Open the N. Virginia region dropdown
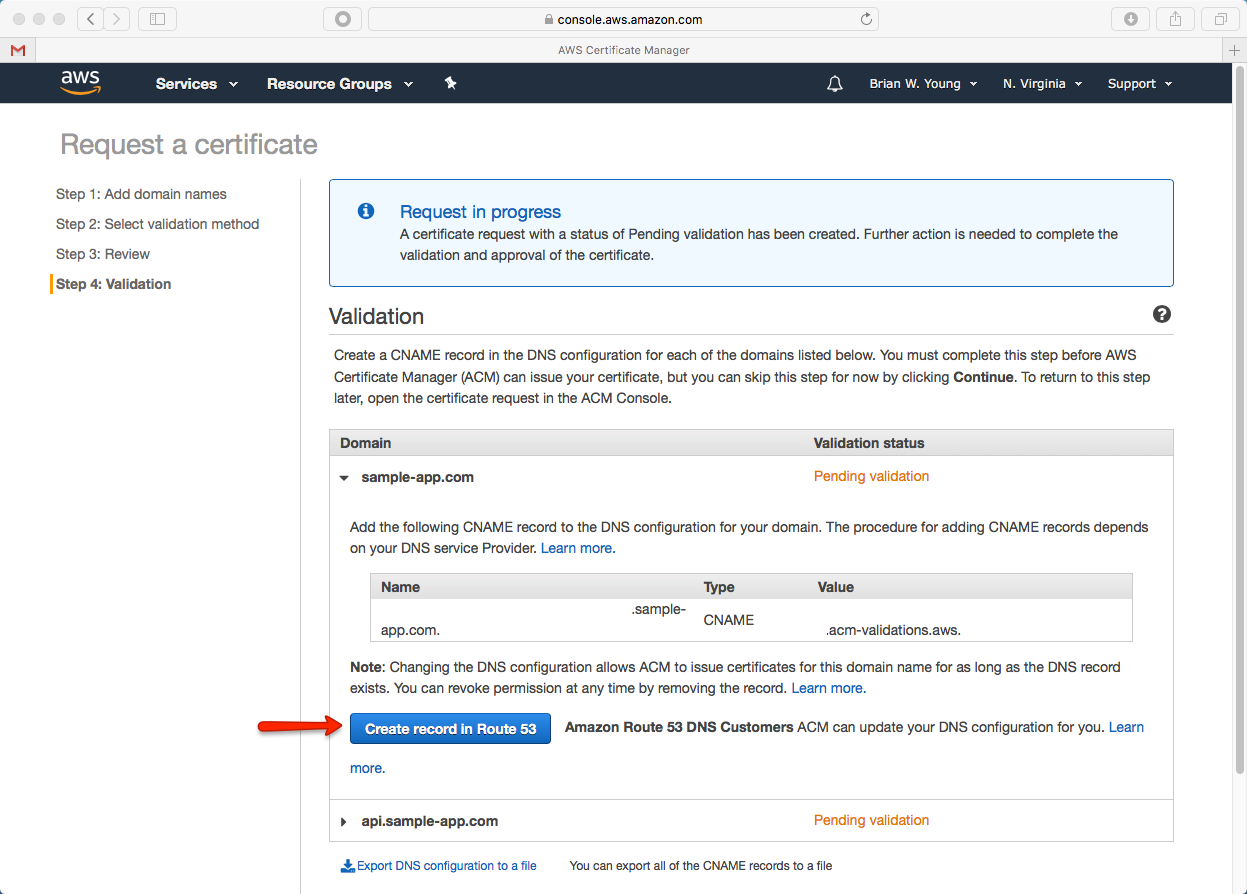 [1042, 84]
